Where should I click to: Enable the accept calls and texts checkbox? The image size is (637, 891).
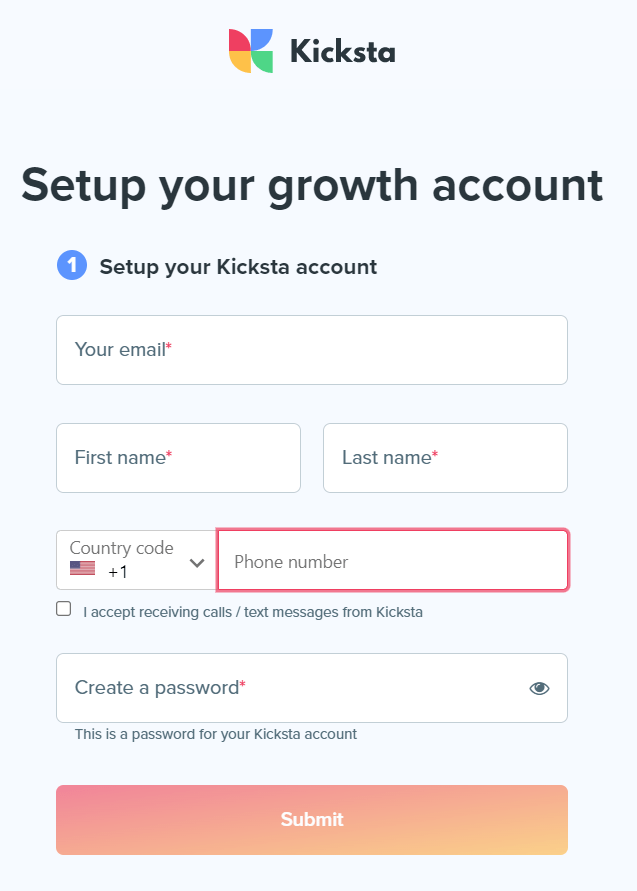point(64,609)
